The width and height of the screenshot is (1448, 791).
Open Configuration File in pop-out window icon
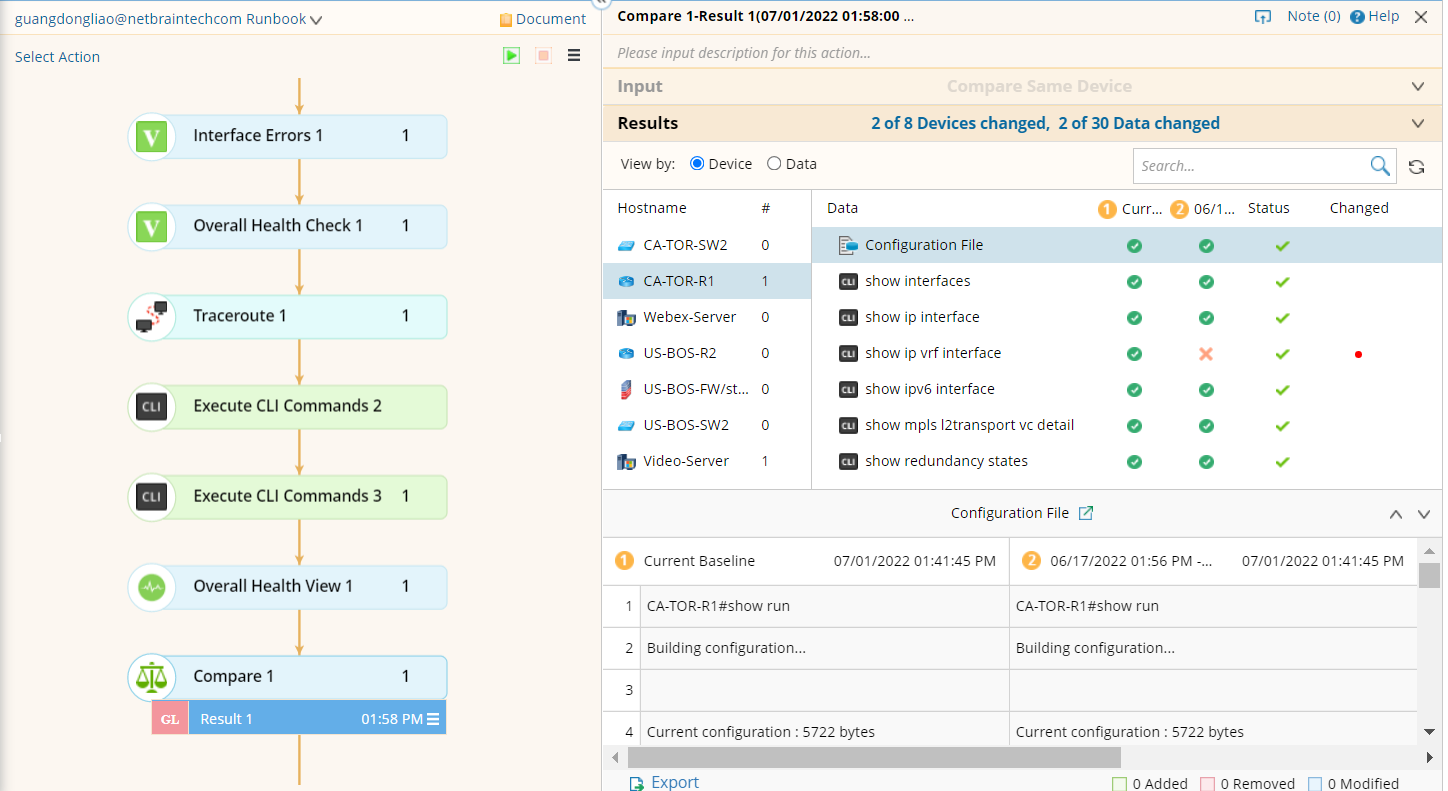1086,513
